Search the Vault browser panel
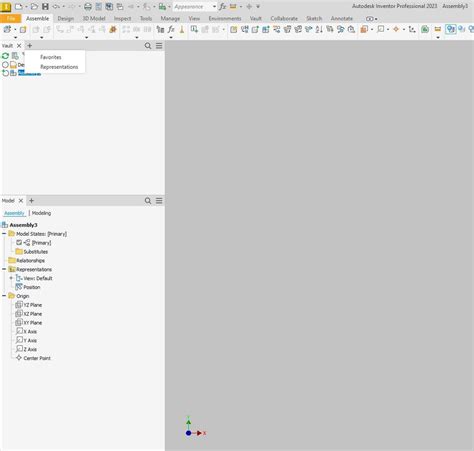This screenshot has height=451, width=474. click(x=148, y=46)
